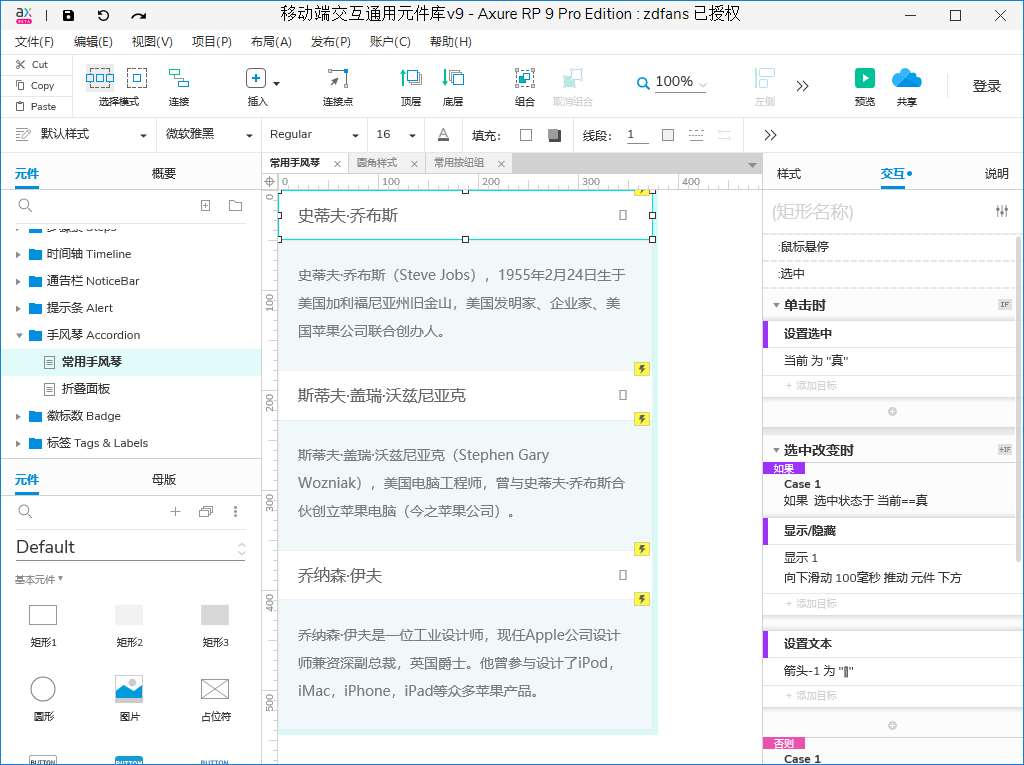1024x765 pixels.
Task: Switch to the 样式 style tab
Action: pyautogui.click(x=789, y=174)
